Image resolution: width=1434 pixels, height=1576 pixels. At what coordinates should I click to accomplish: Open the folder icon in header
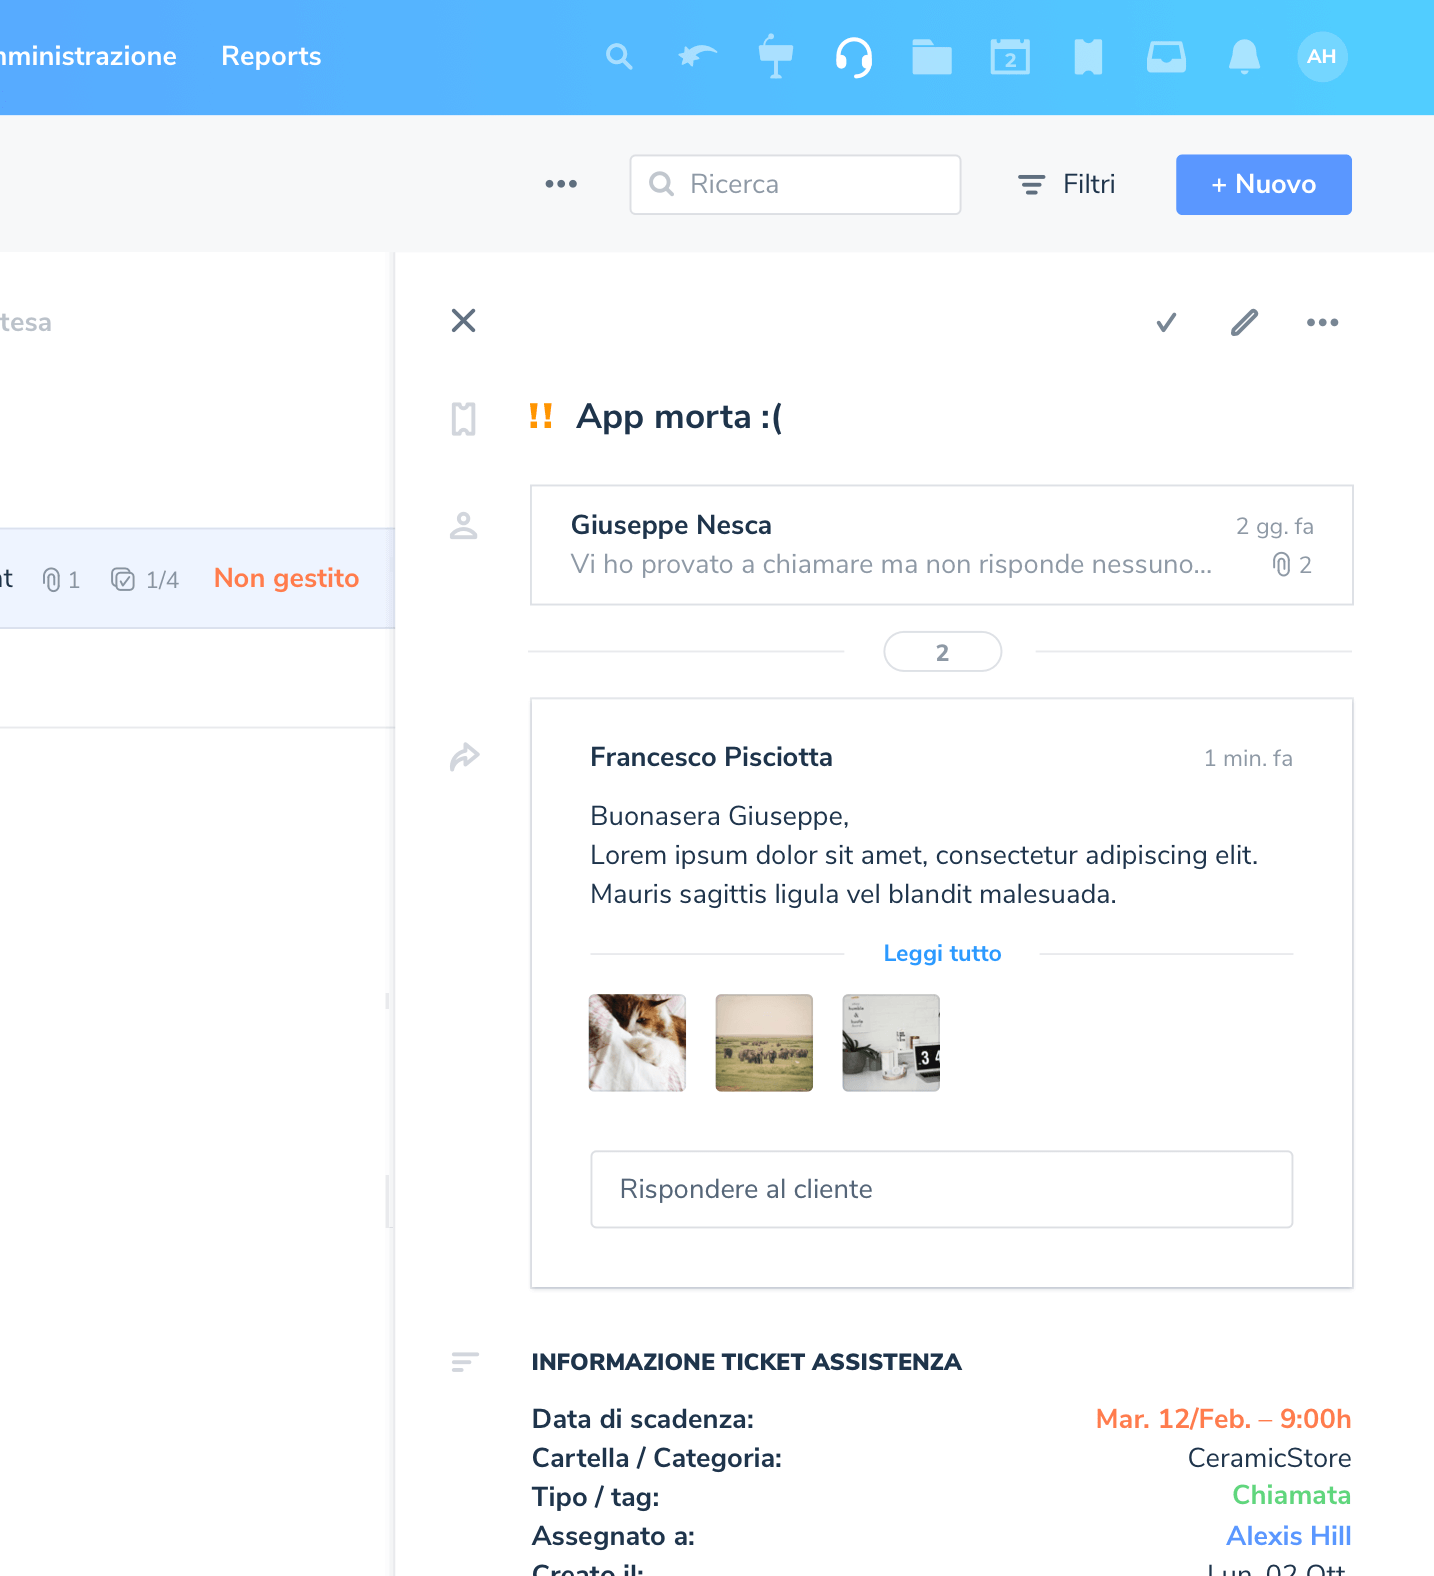click(x=931, y=57)
